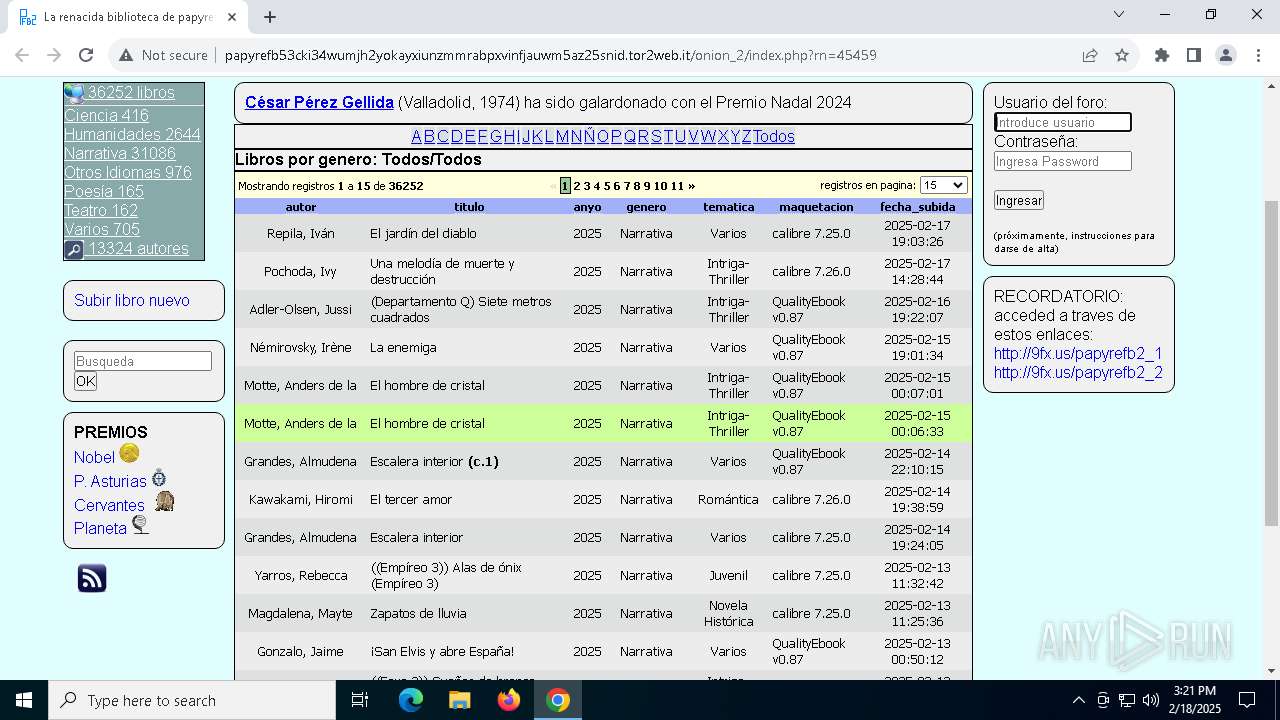Click the P. Asturias award icon

159,478
